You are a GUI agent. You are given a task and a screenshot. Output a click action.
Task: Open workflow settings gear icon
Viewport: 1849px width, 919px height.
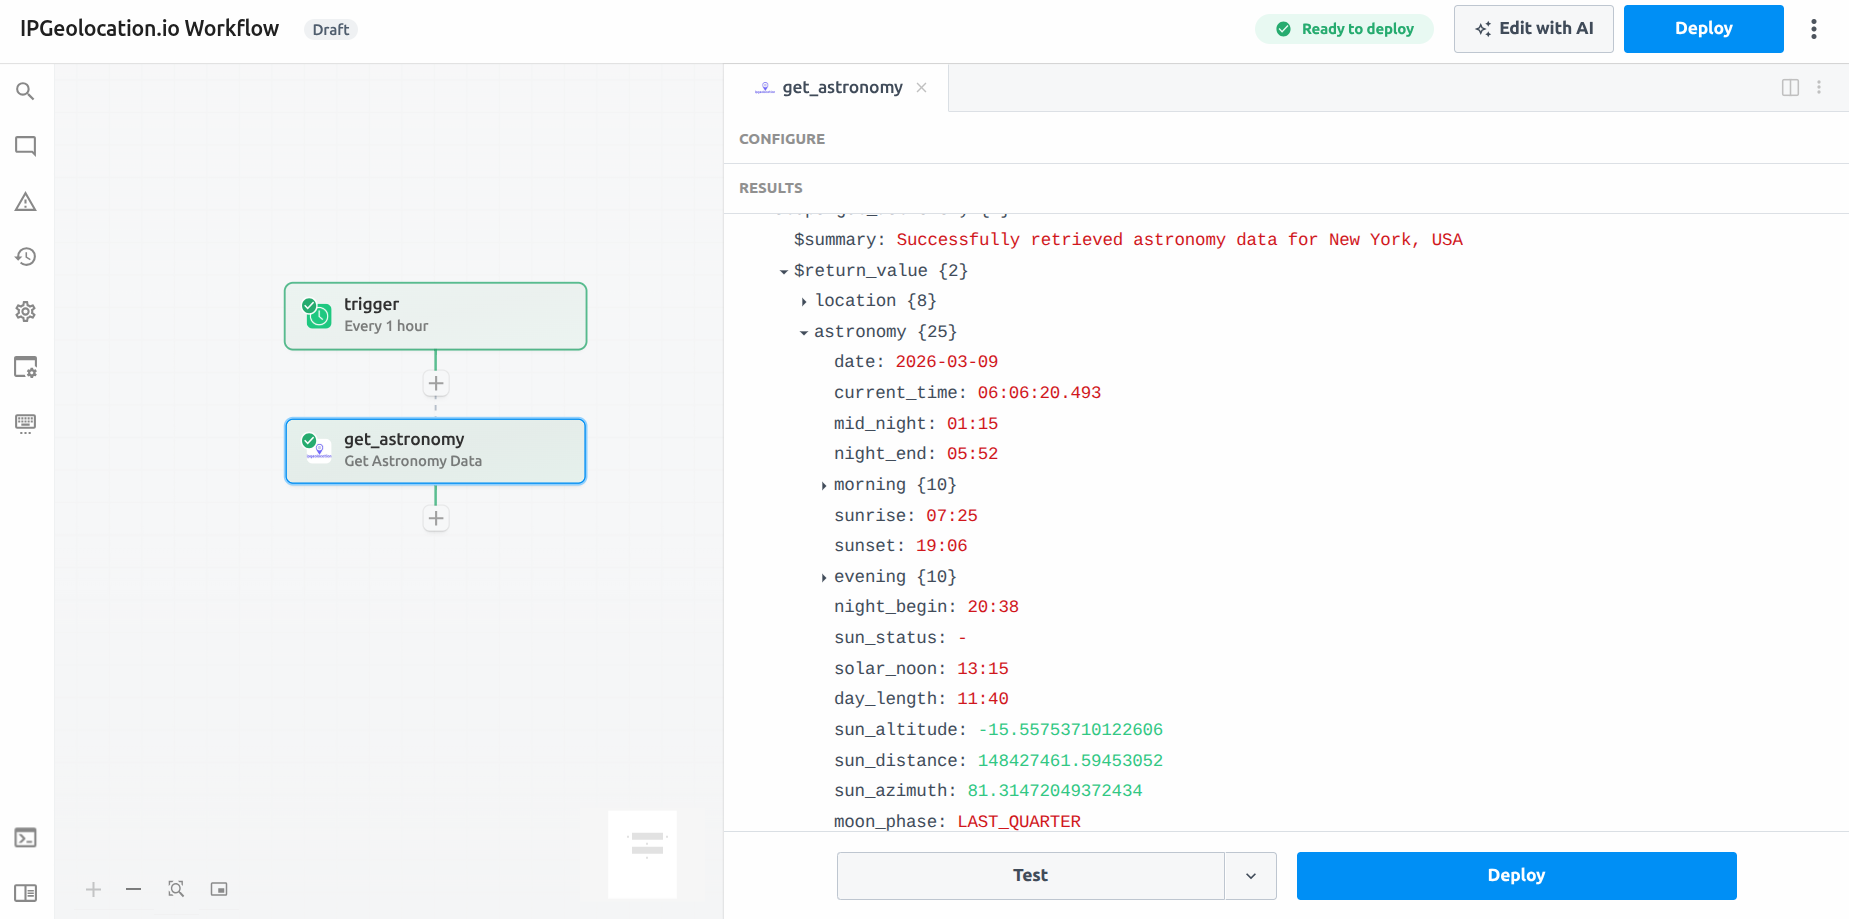point(25,312)
